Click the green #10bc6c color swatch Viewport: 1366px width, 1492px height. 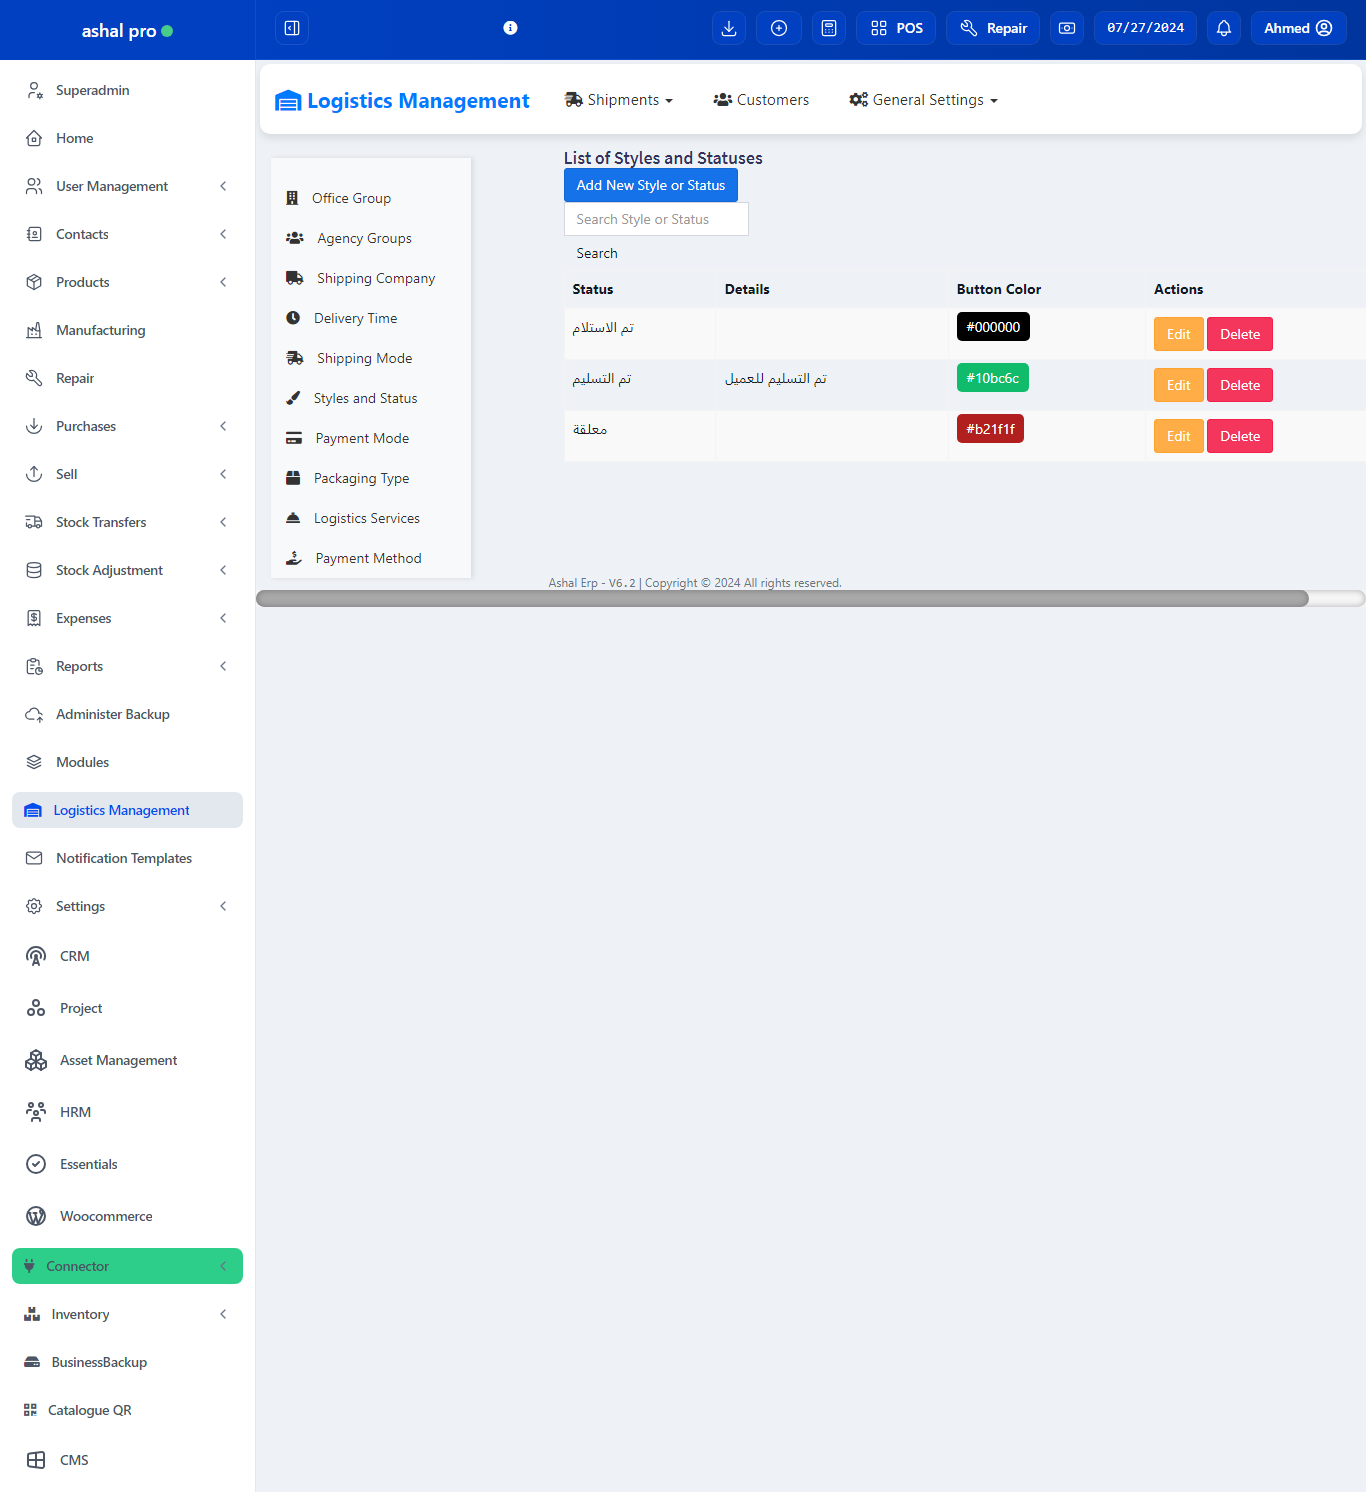tap(992, 378)
